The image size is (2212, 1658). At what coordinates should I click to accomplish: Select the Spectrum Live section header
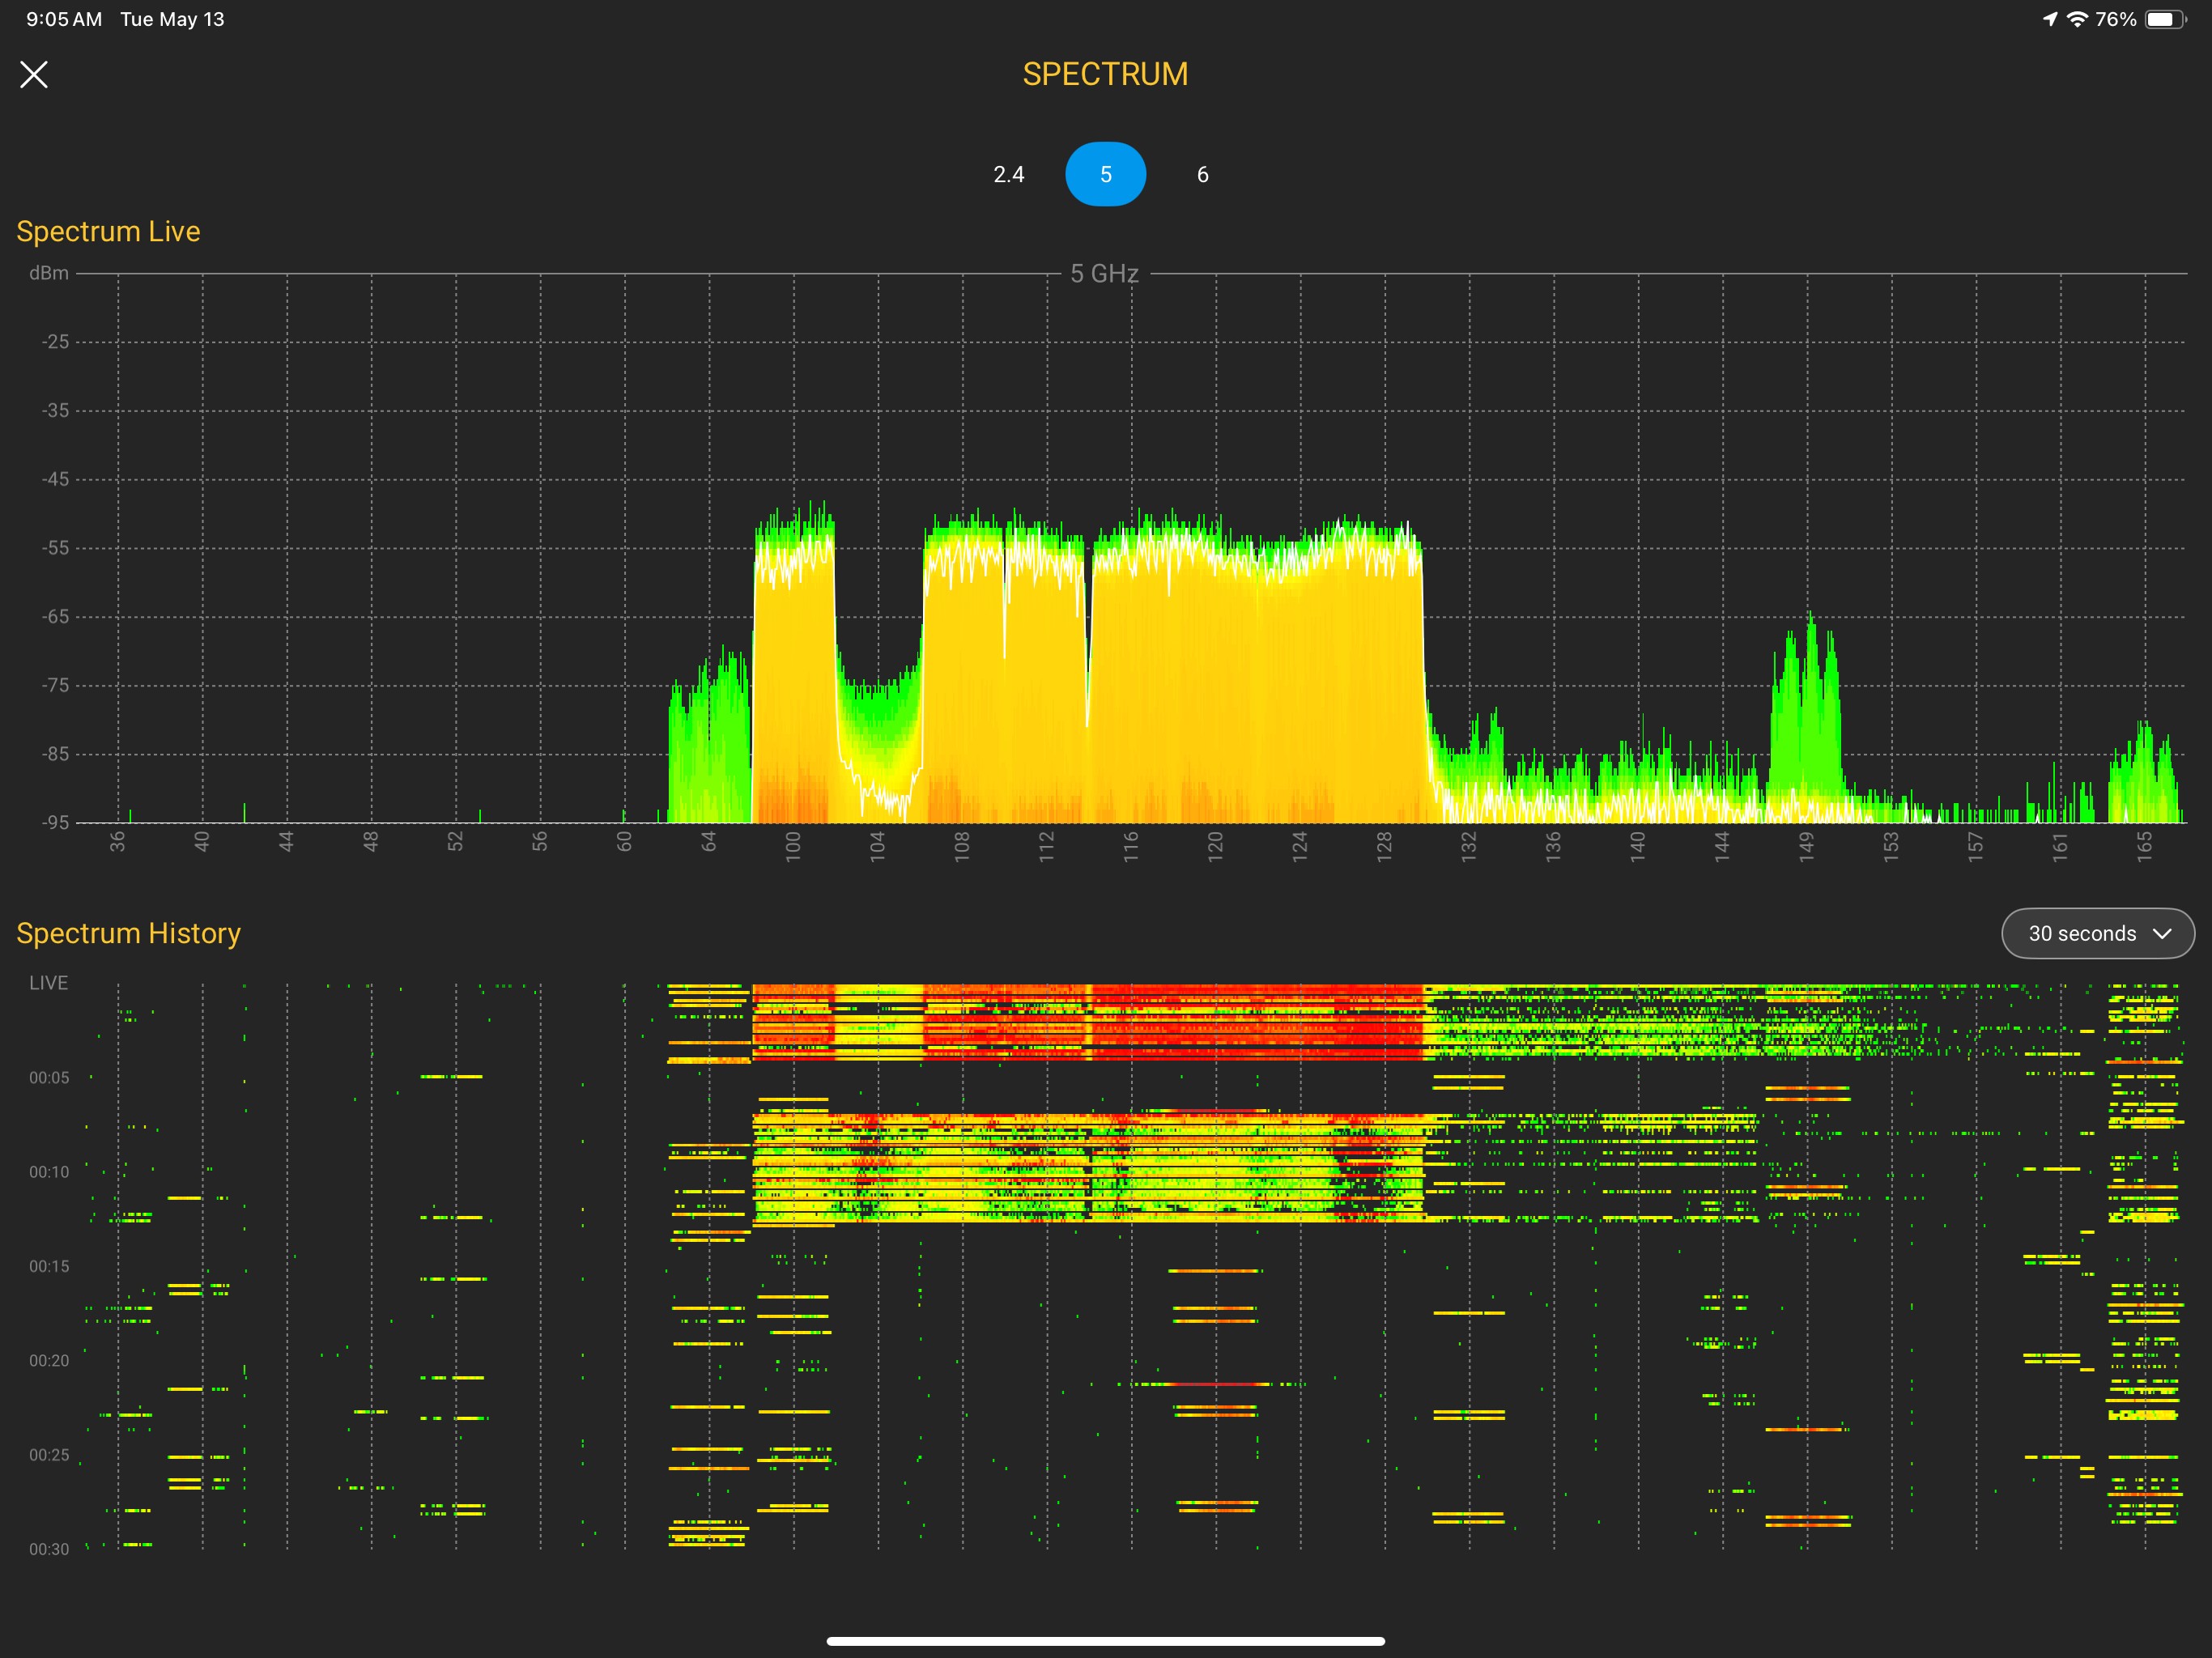tap(107, 231)
